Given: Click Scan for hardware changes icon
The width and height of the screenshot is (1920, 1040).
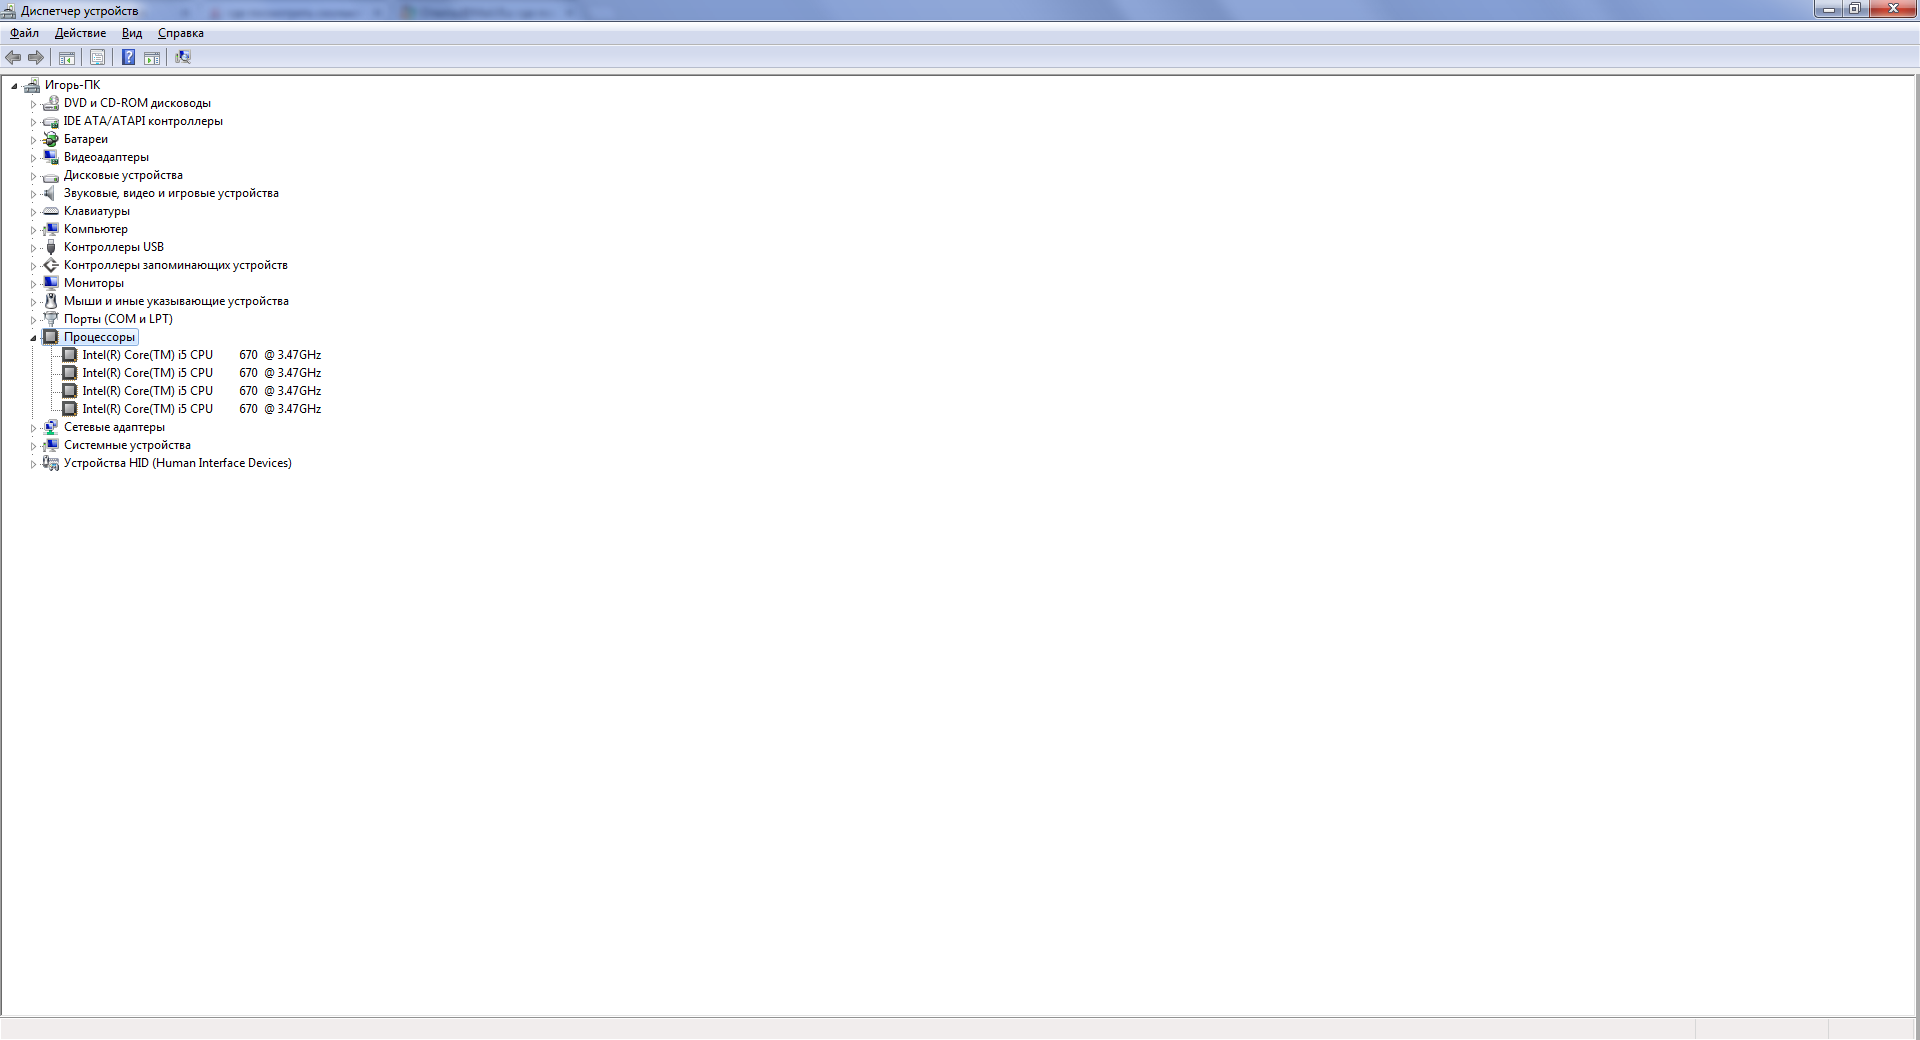Looking at the screenshot, I should click(x=183, y=57).
